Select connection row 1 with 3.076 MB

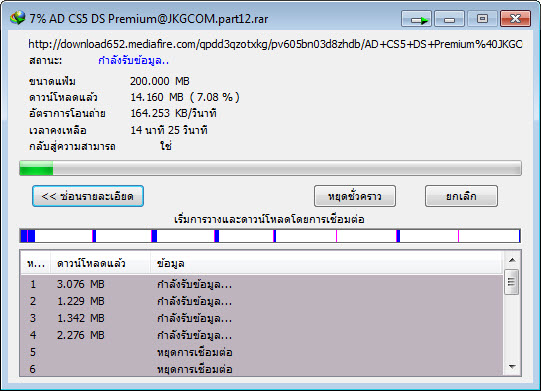(261, 284)
